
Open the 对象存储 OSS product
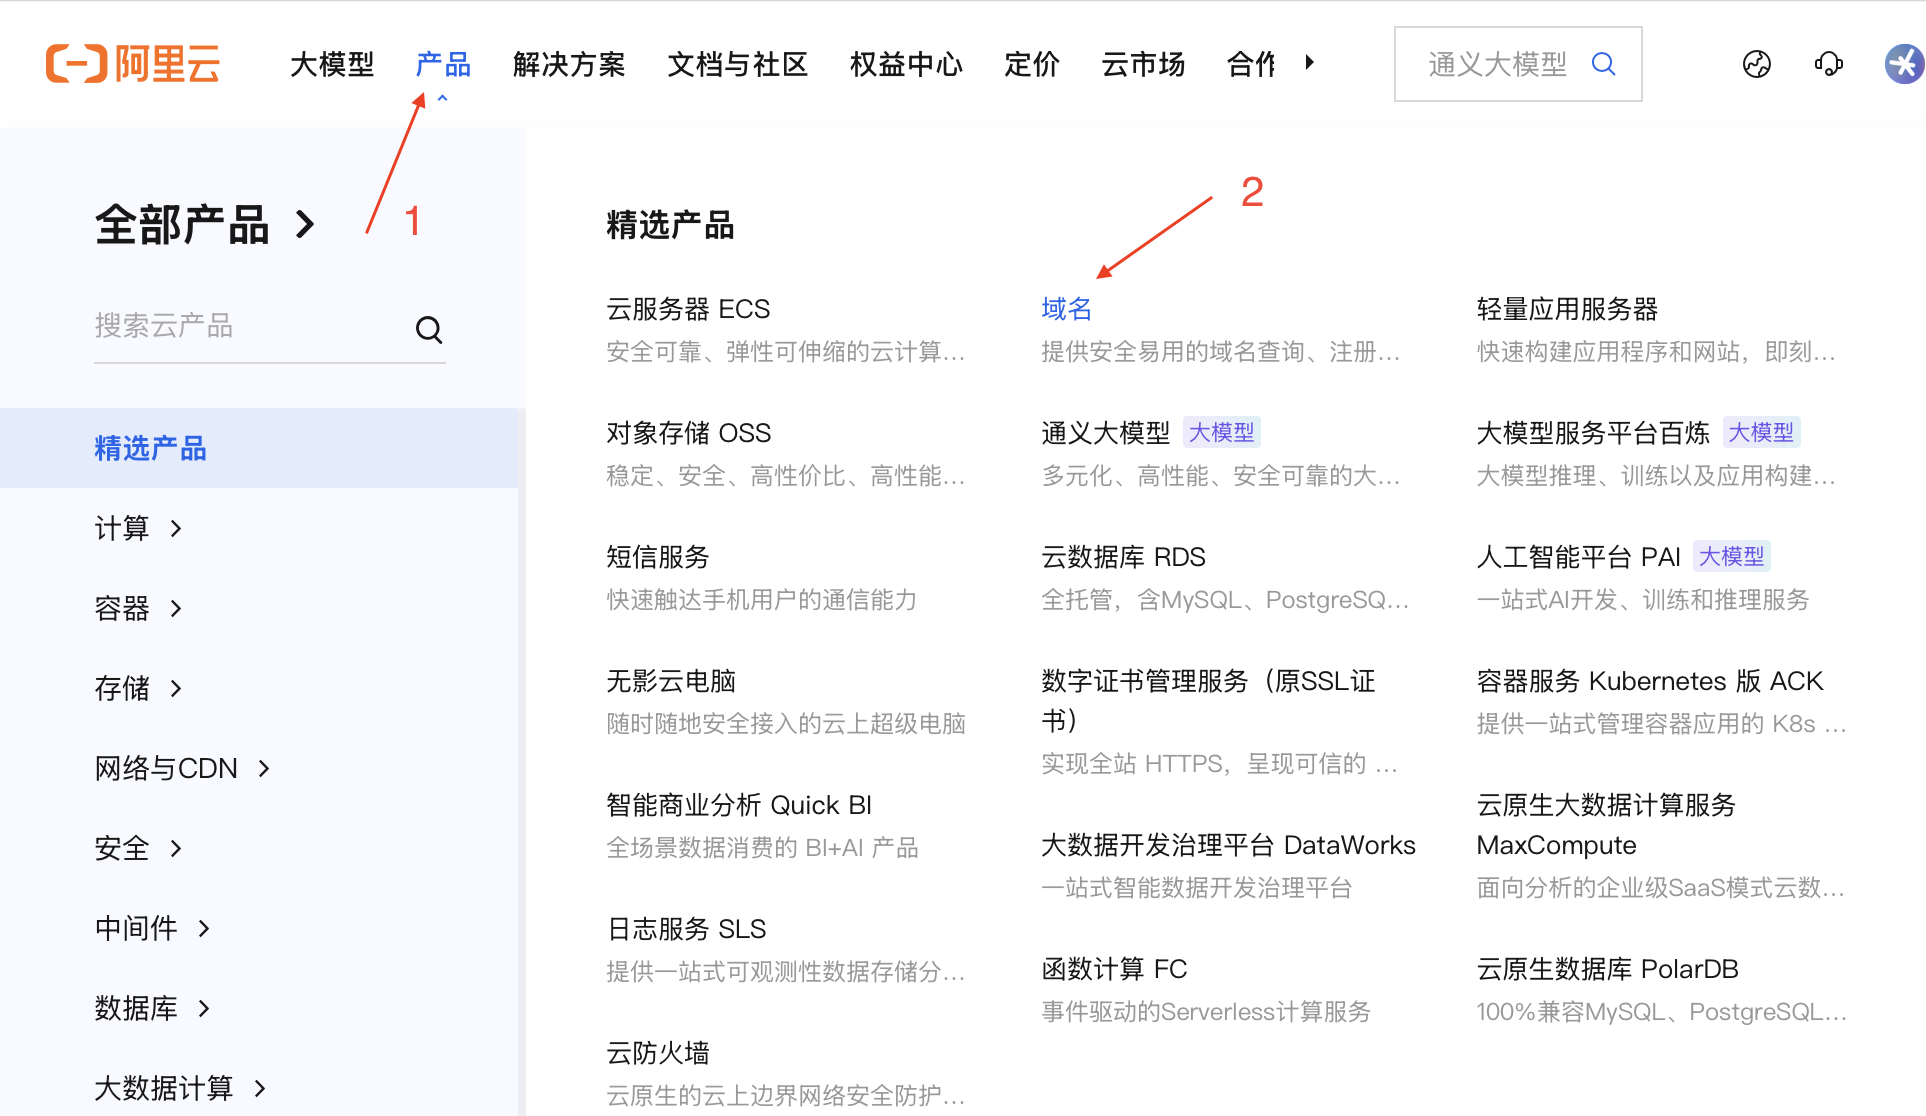click(688, 433)
